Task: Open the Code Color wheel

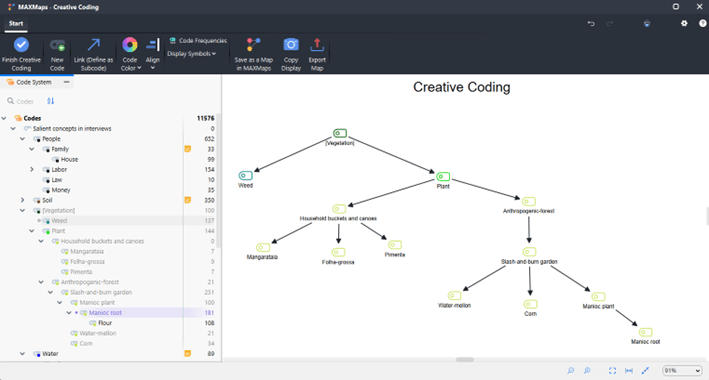Action: [x=130, y=45]
